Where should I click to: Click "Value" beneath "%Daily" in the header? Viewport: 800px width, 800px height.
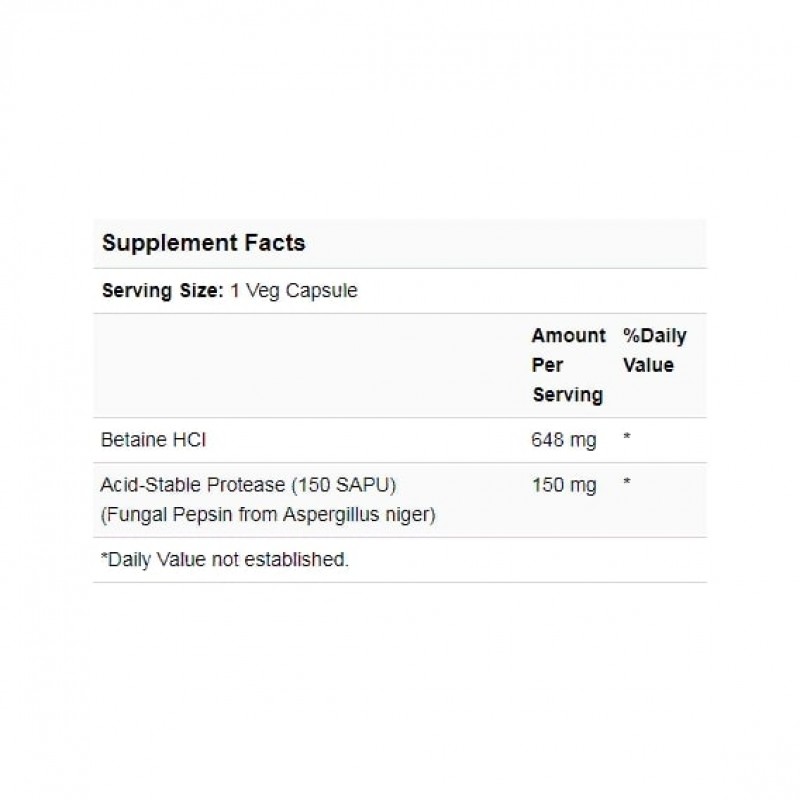click(648, 365)
